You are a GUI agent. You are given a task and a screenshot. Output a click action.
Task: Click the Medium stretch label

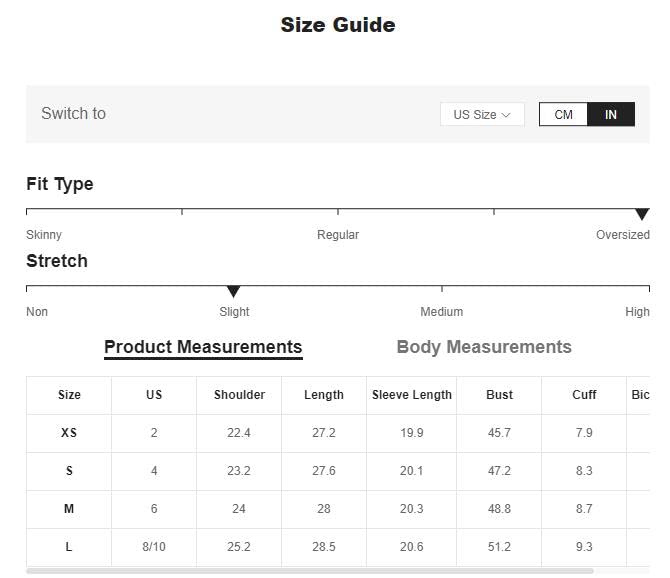pos(441,312)
